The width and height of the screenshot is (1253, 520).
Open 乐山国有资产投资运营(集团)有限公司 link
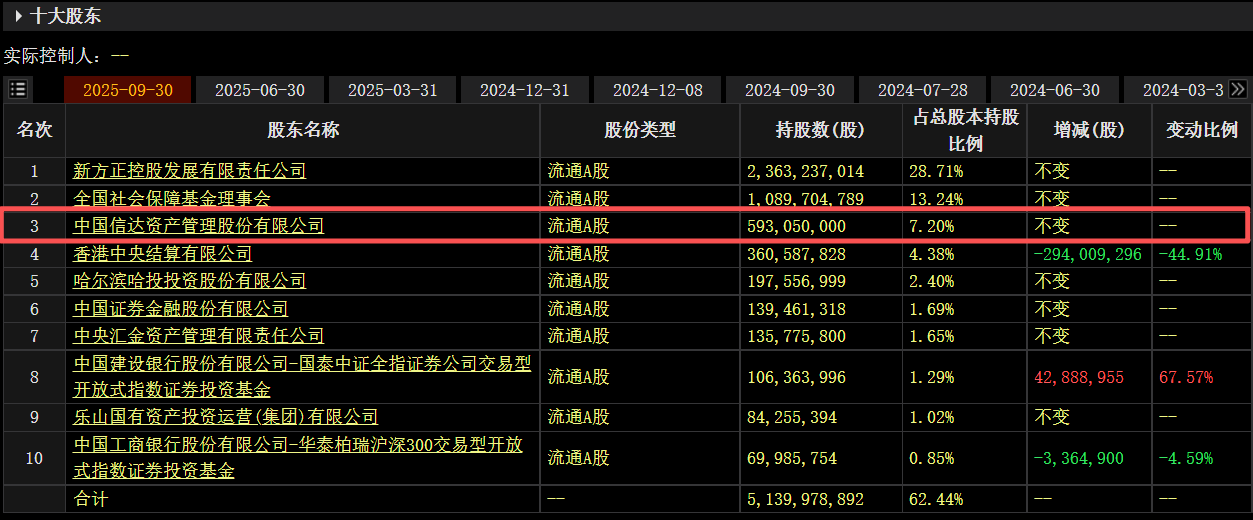[x=226, y=416]
